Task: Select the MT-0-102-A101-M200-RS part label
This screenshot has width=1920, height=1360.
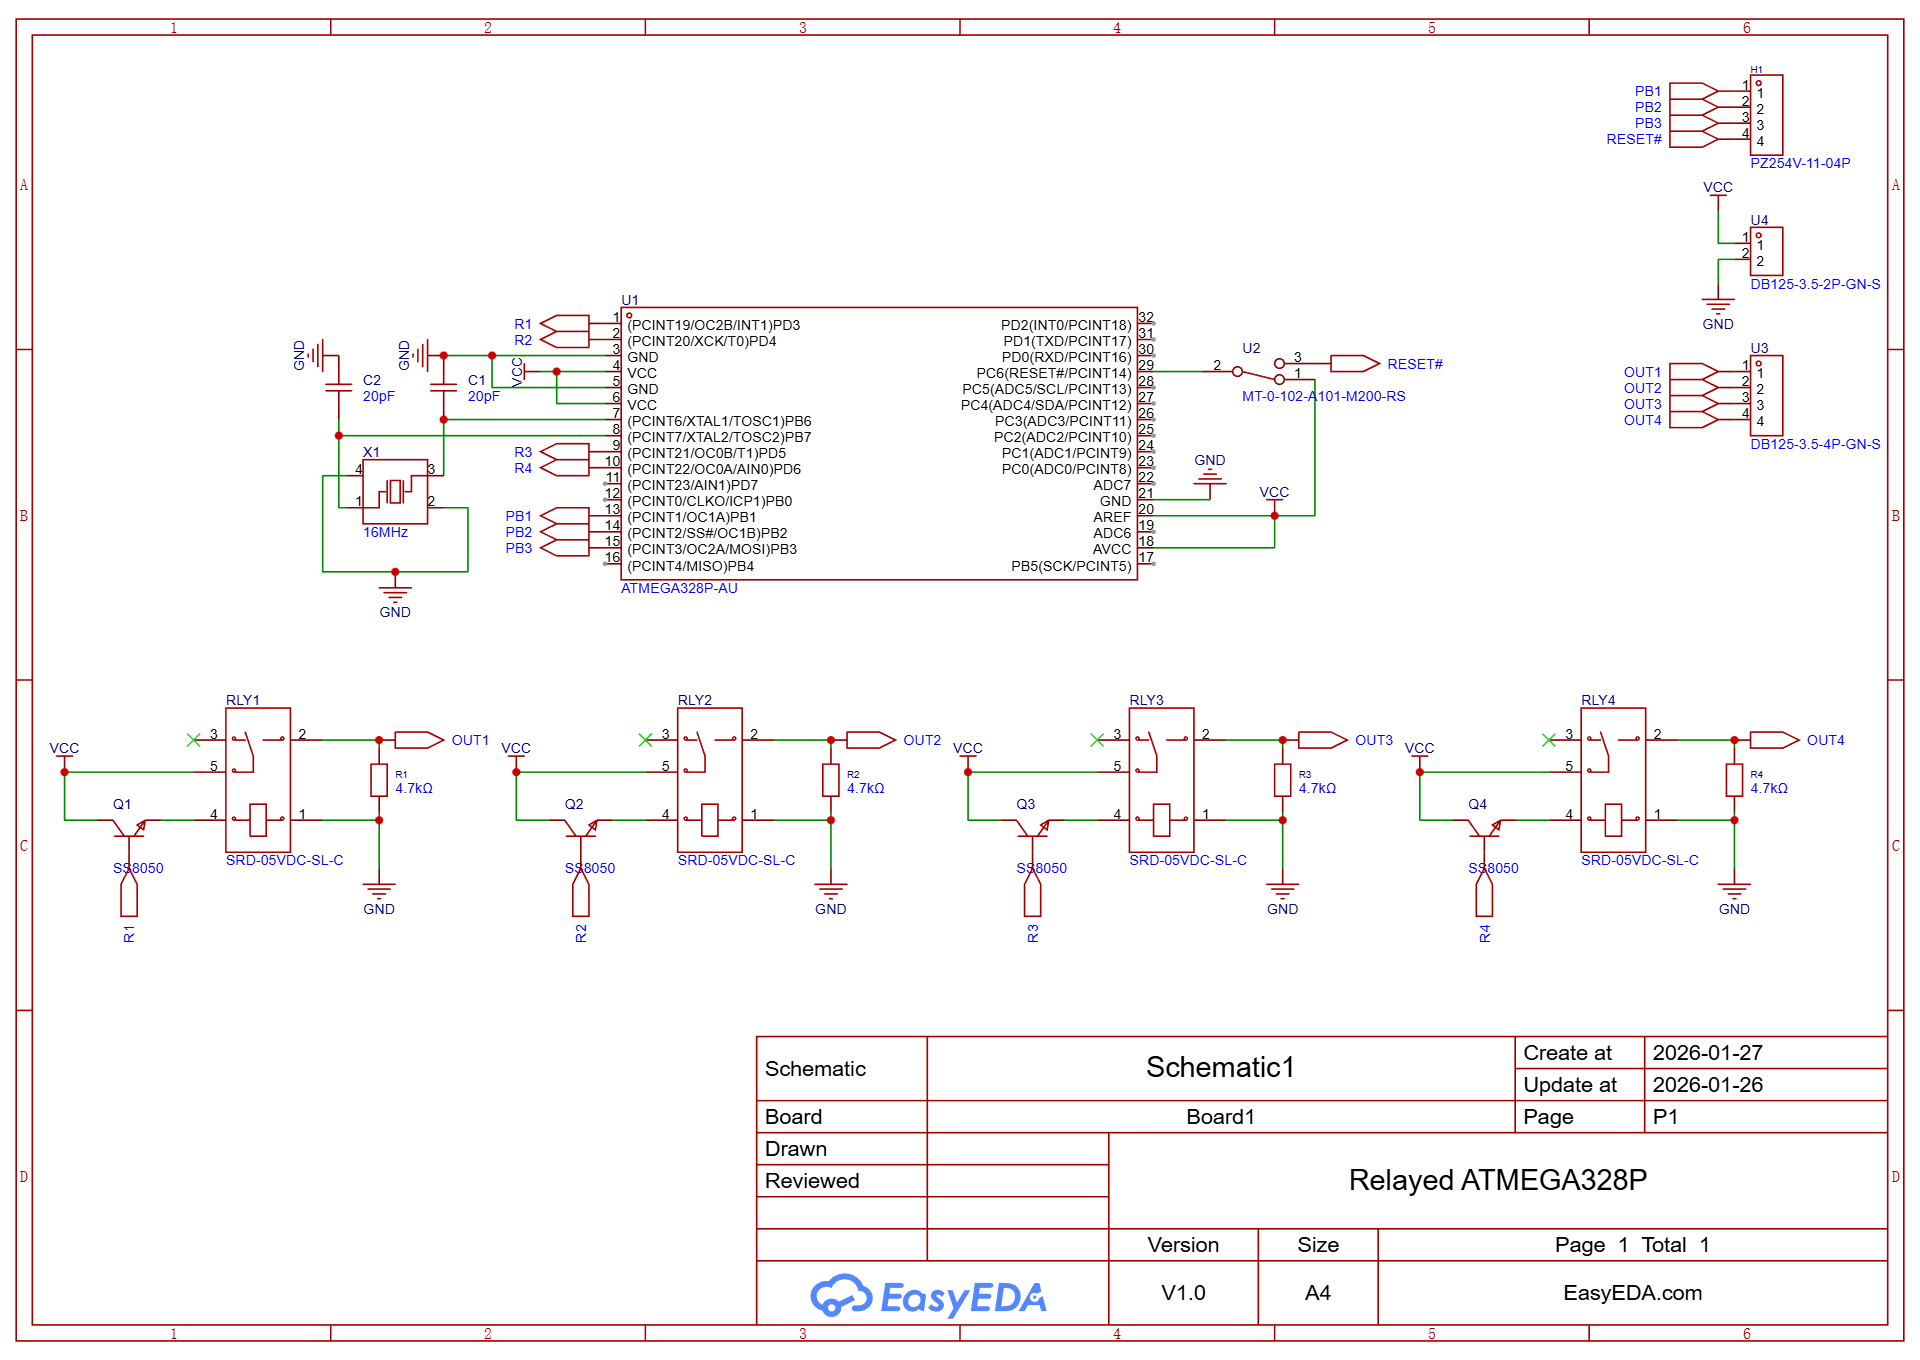Action: (x=1323, y=396)
